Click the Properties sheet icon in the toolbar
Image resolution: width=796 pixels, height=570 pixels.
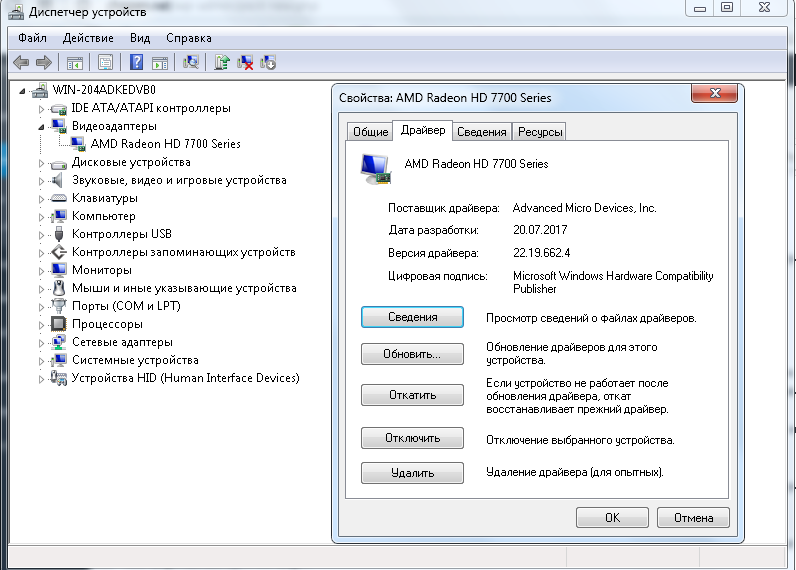click(x=105, y=62)
